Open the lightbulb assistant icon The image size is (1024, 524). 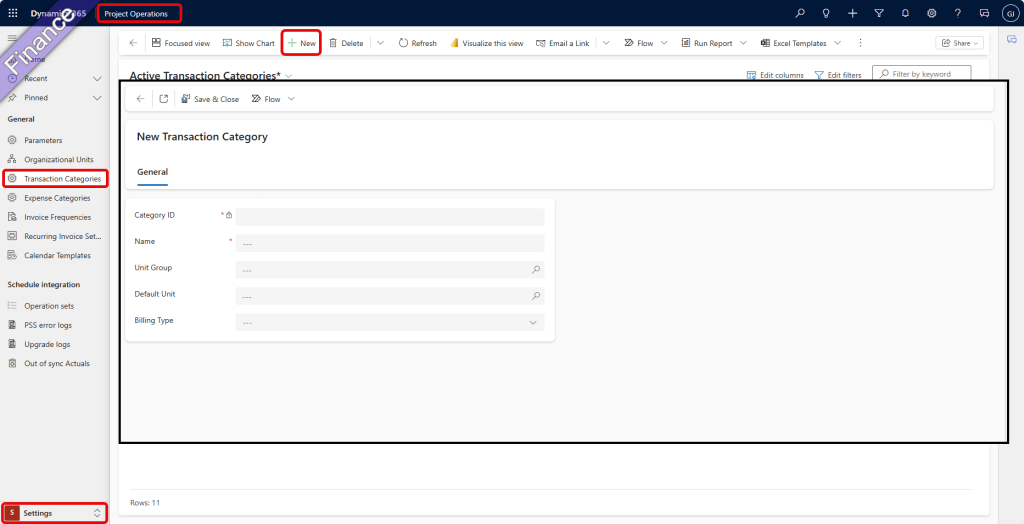coord(826,13)
